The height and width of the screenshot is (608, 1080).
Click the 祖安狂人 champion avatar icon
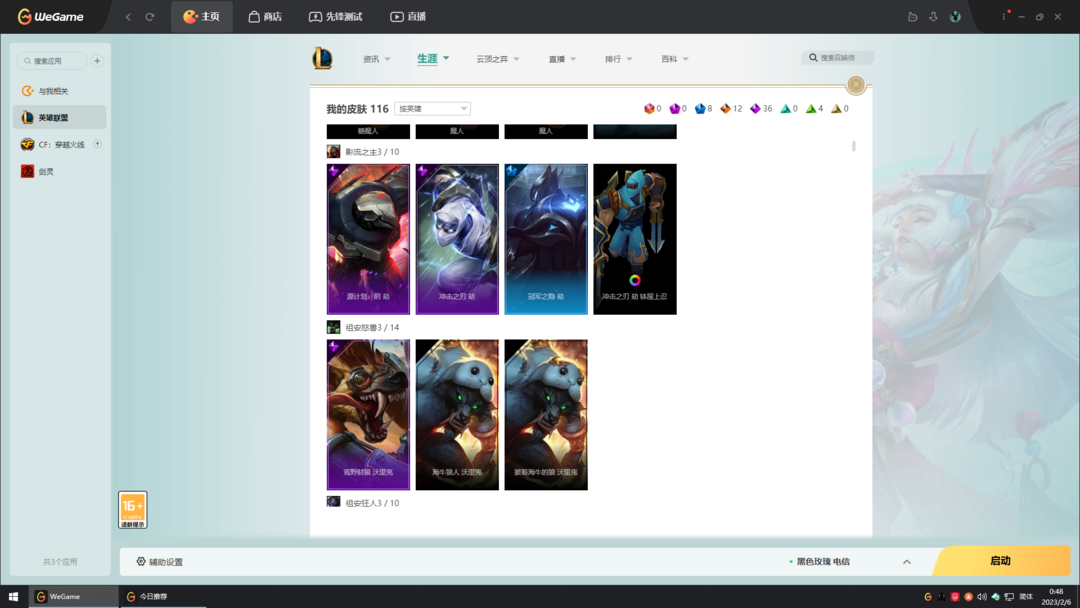tap(333, 502)
